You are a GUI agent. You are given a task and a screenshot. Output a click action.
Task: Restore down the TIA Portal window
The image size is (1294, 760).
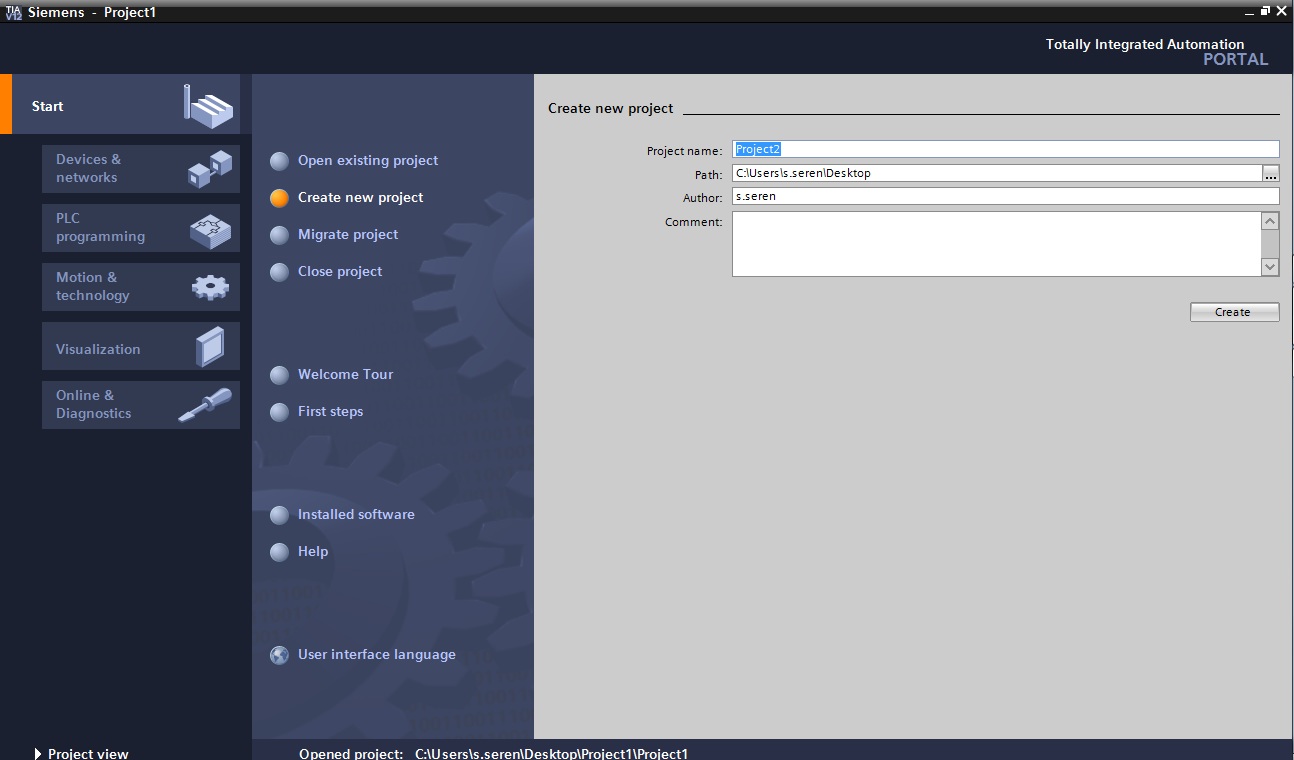[1265, 12]
